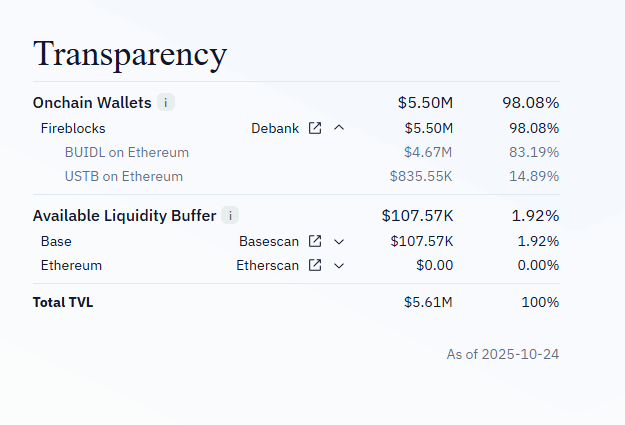
Task: Click the Total TVL label
Action: [63, 302]
